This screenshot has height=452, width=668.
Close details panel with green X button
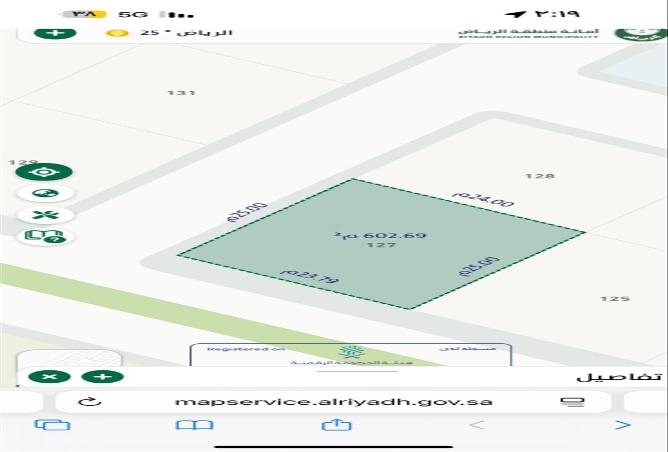49,377
